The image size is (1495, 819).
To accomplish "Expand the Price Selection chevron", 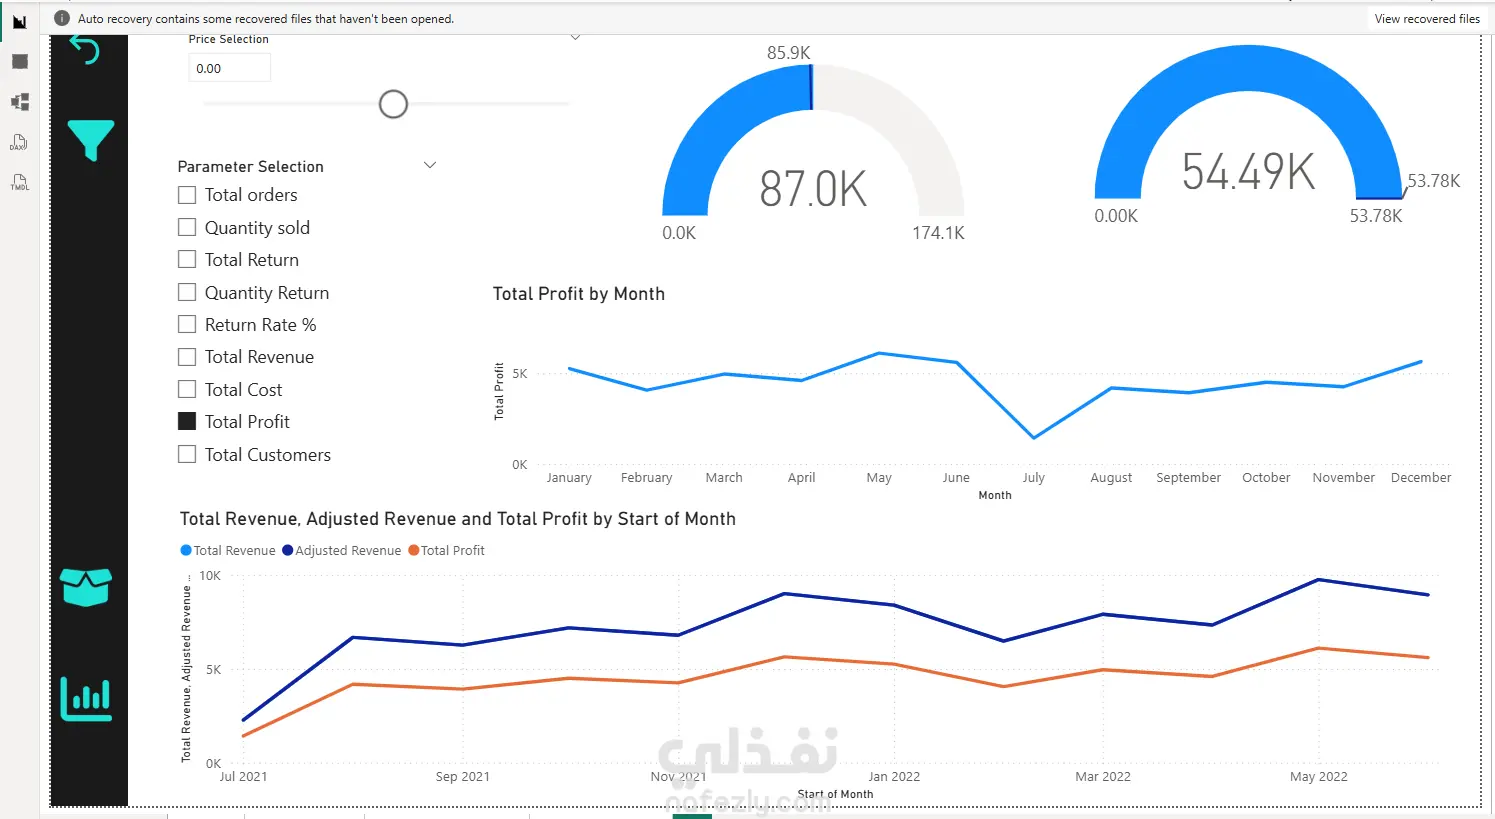I will 575,38.
